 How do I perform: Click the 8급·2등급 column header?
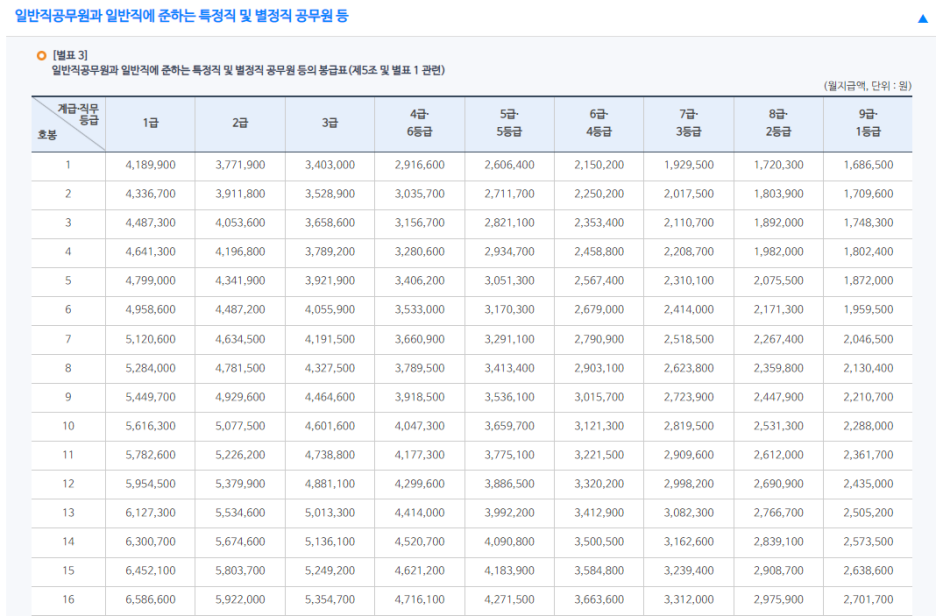click(778, 124)
